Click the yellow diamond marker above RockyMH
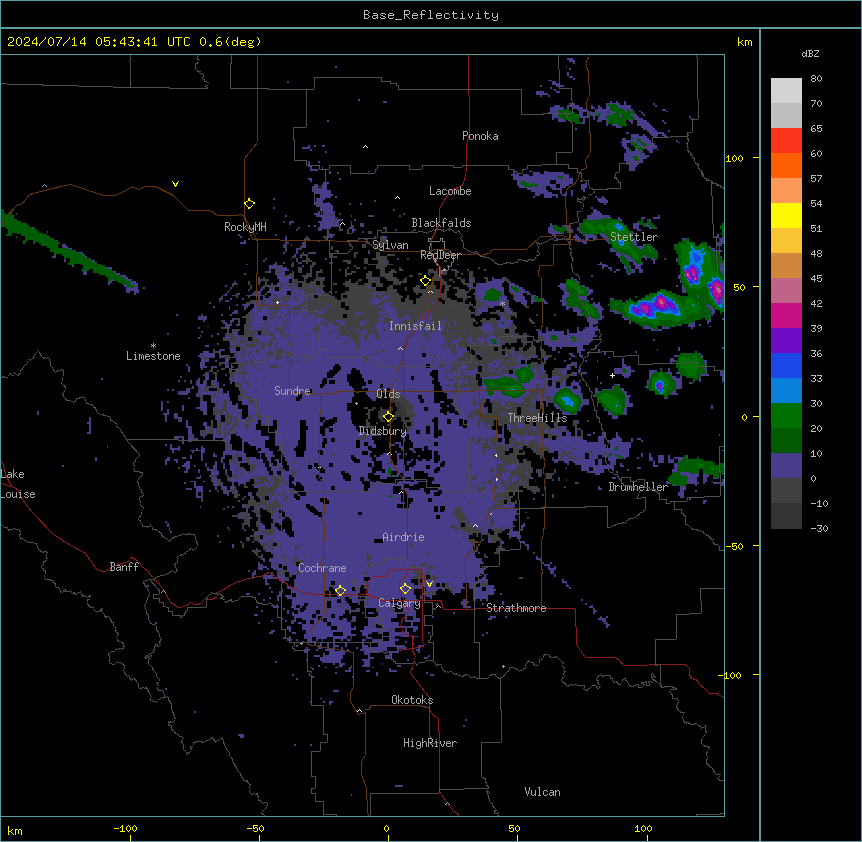862x842 pixels. coord(249,204)
